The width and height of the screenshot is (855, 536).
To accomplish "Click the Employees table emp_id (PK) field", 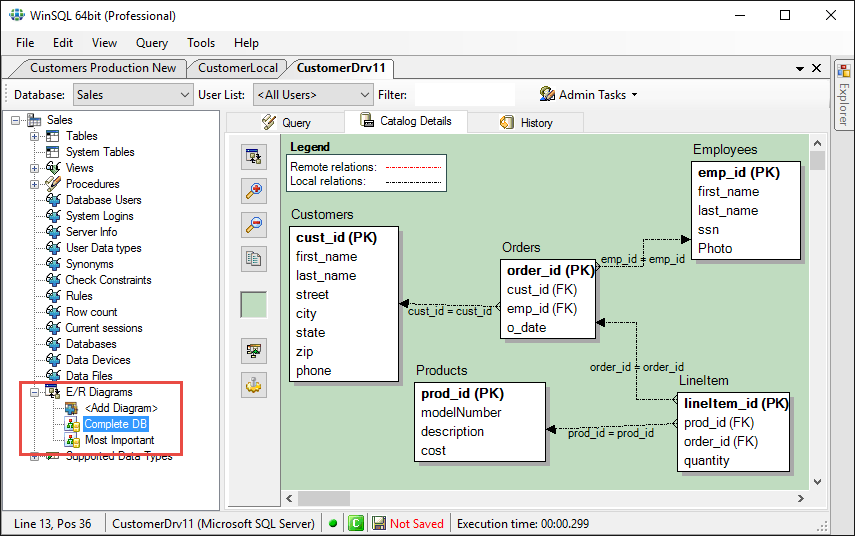I will coord(739,172).
